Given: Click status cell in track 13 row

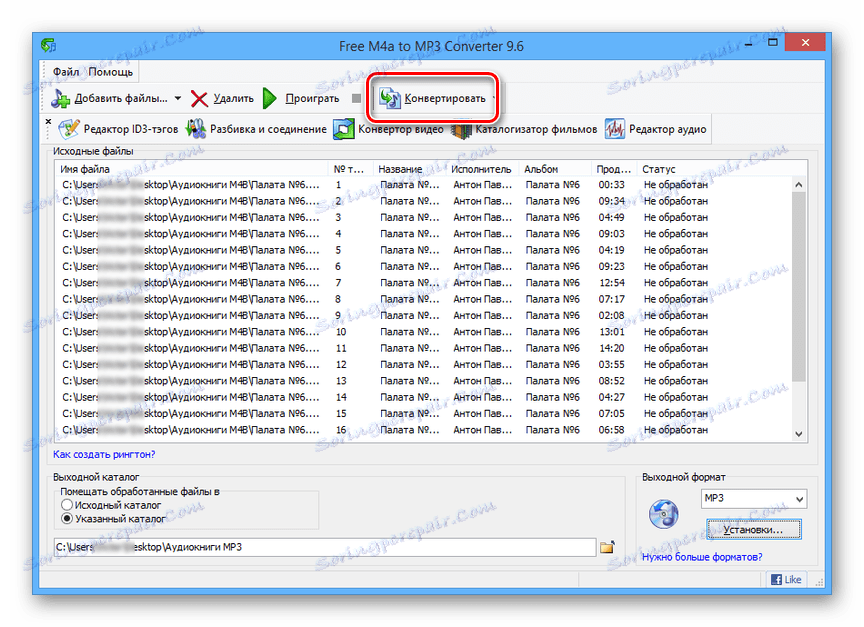Looking at the screenshot, I should 676,381.
